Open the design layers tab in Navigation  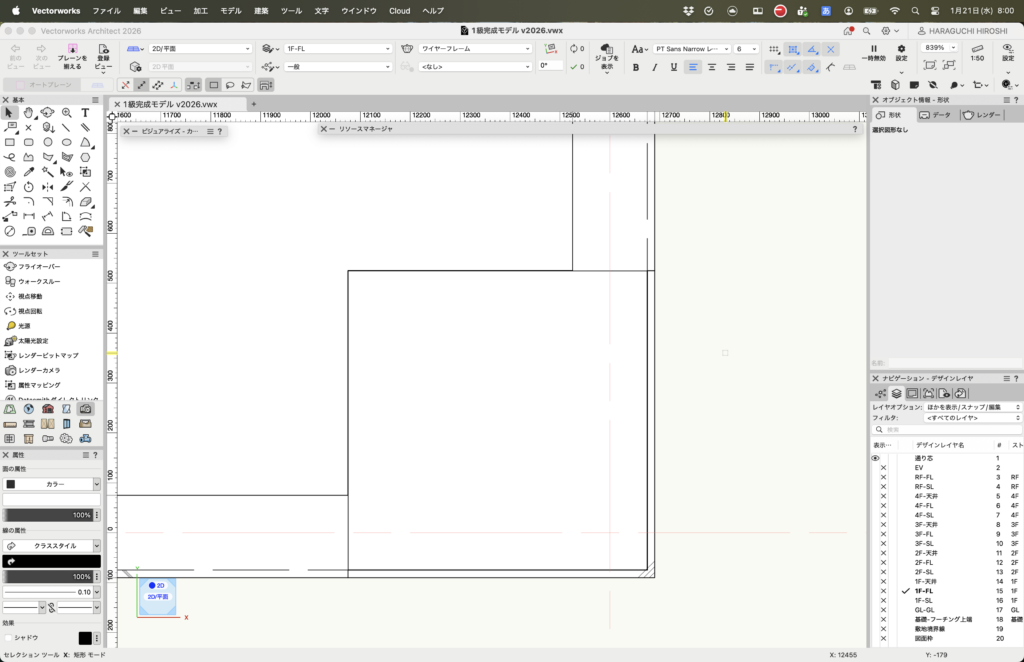(896, 394)
